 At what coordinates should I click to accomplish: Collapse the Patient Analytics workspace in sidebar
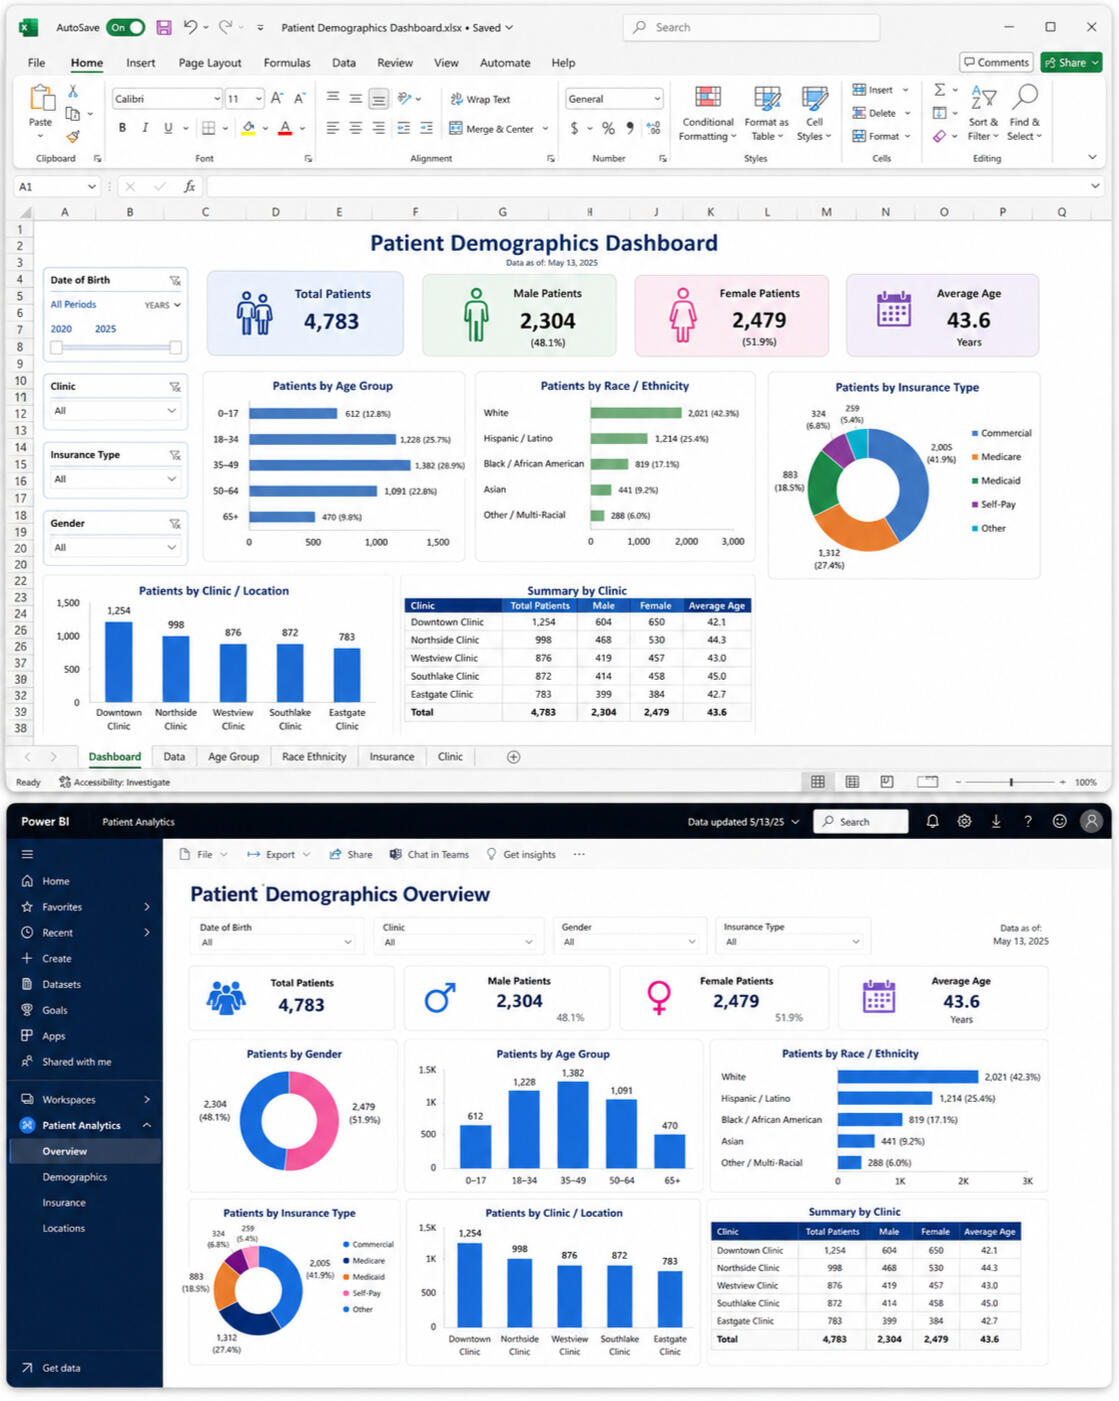click(147, 1125)
